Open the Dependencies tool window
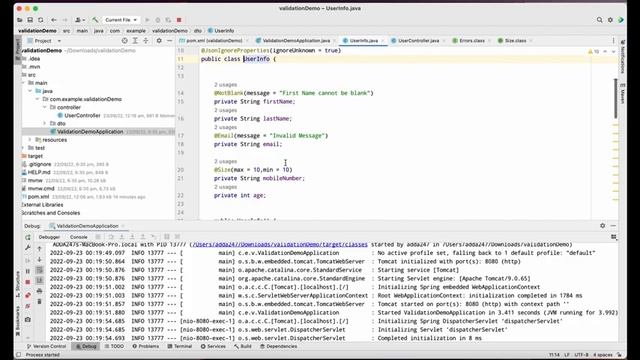 pyautogui.click(x=278, y=346)
